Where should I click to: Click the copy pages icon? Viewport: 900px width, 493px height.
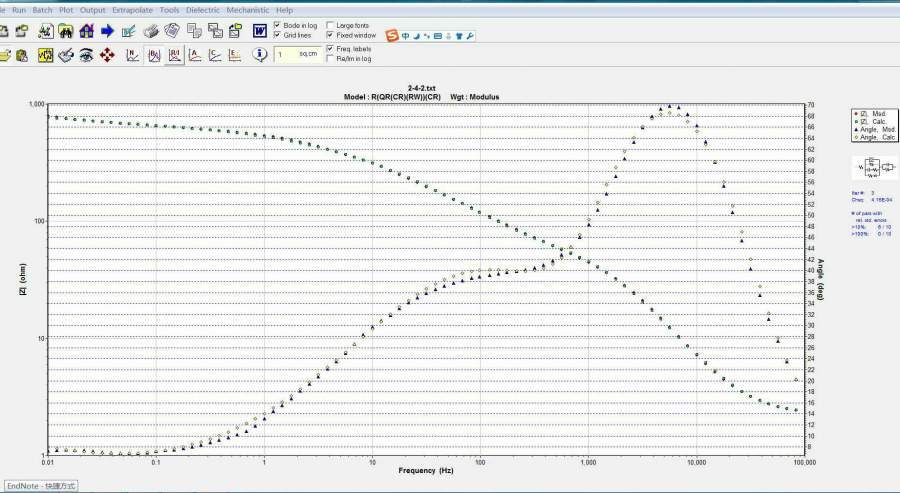click(195, 31)
